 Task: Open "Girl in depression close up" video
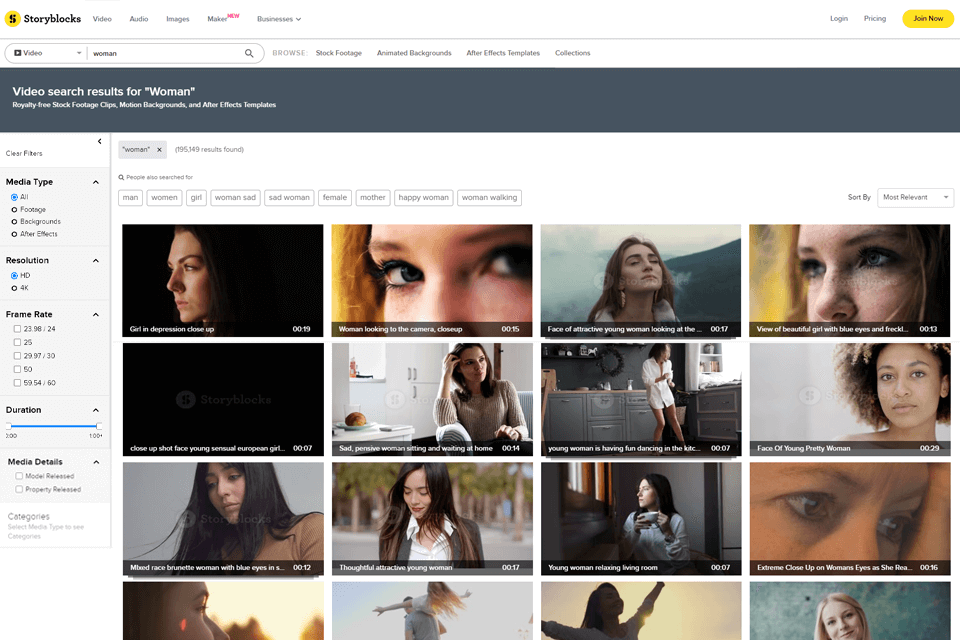click(223, 280)
